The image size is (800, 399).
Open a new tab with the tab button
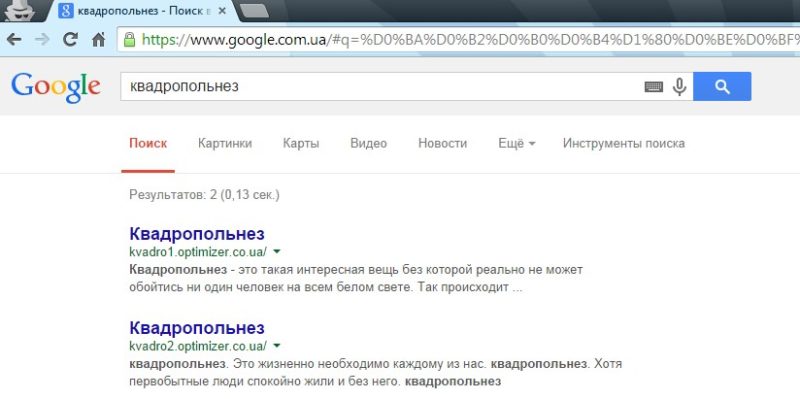pyautogui.click(x=254, y=11)
